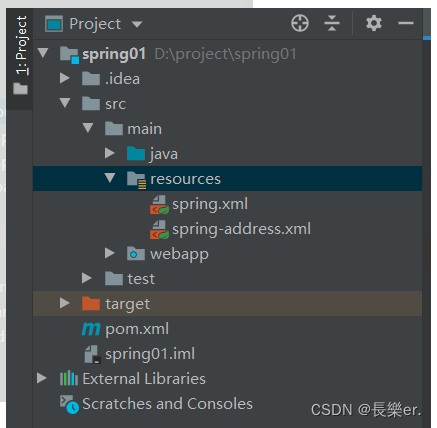
Task: Select the test tree label
Action: 141,279
